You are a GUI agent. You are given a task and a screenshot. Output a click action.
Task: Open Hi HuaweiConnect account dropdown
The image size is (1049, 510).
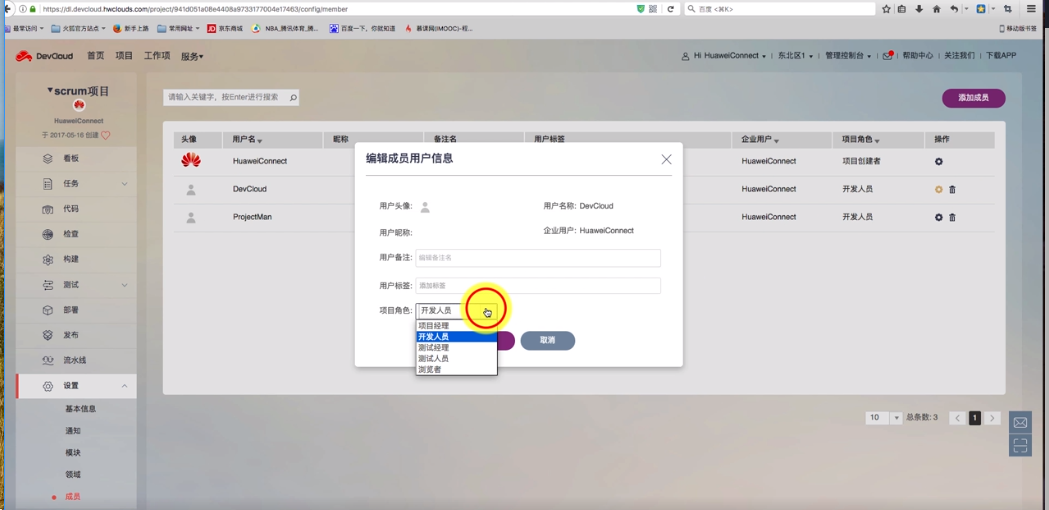724,56
